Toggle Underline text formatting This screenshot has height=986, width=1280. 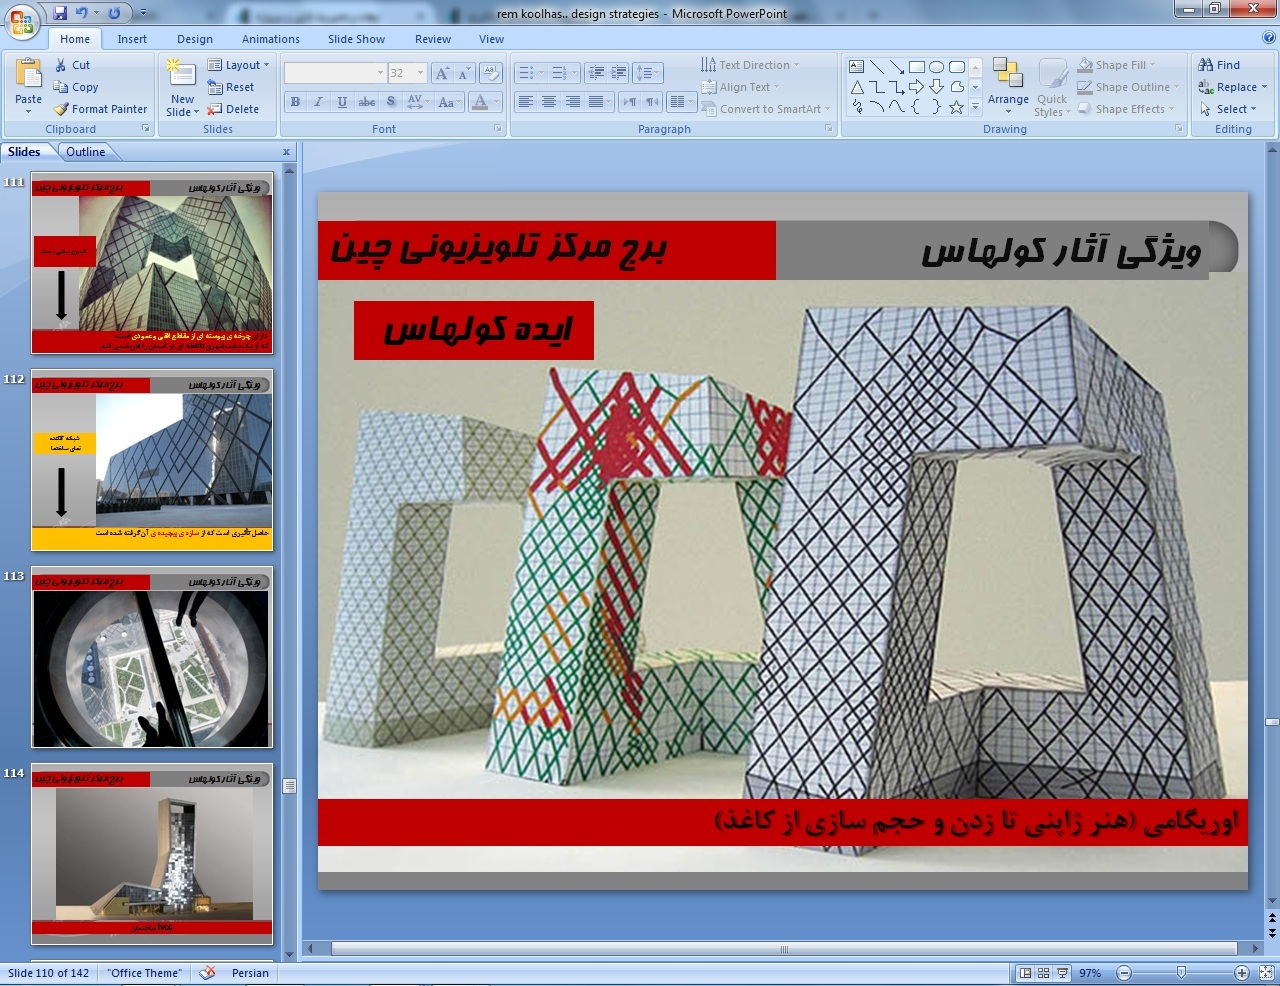pos(342,102)
